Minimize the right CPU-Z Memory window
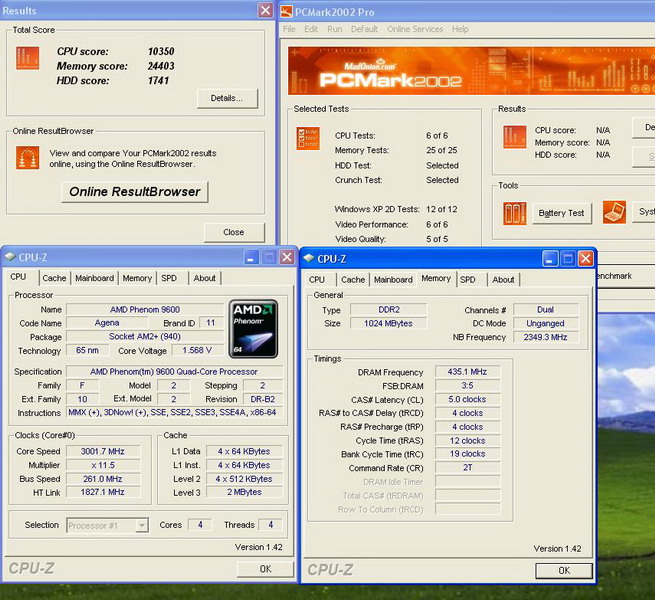Image resolution: width=655 pixels, height=600 pixels. (550, 259)
